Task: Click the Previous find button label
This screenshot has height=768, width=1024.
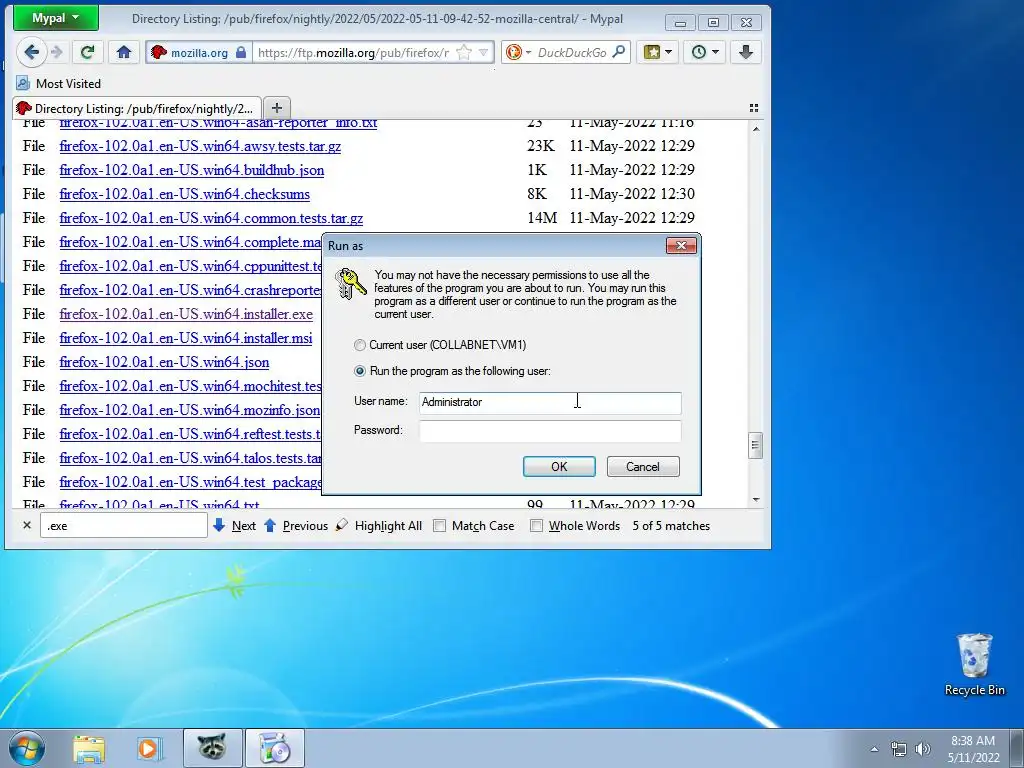Action: tap(305, 526)
